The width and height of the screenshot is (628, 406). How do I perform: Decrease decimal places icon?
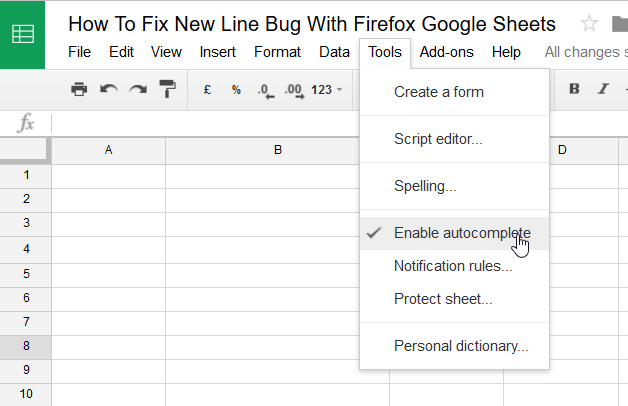tap(266, 90)
